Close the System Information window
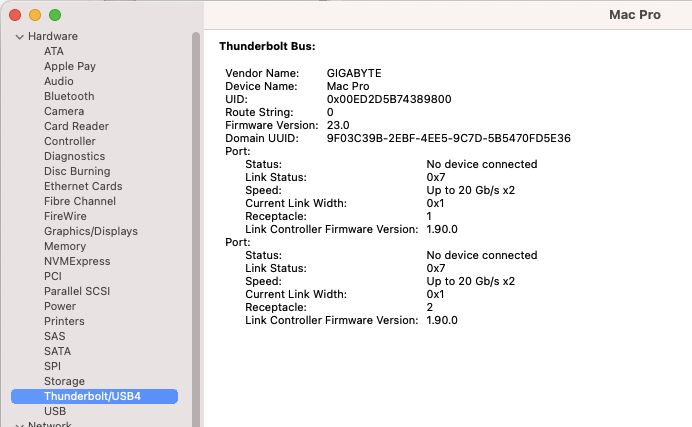The image size is (692, 427). pos(15,15)
